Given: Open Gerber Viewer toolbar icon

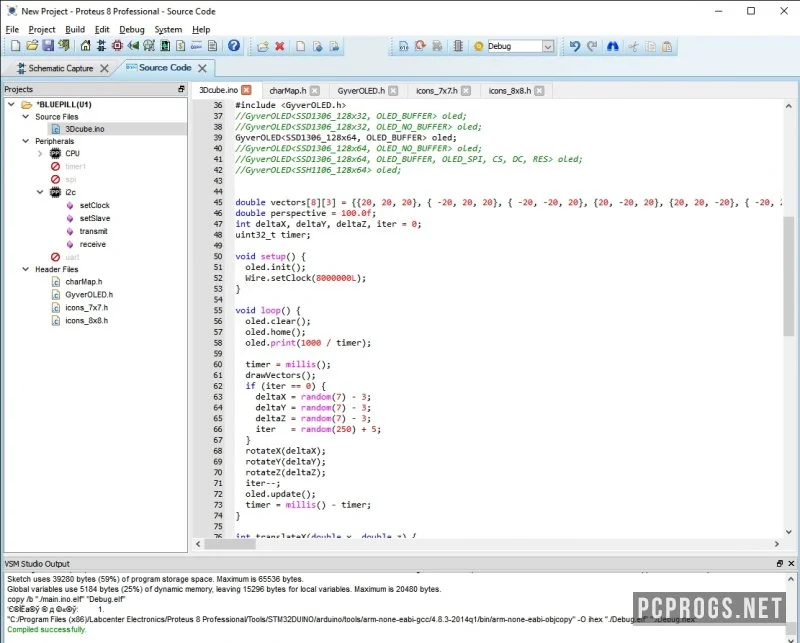Looking at the screenshot, I should pos(149,46).
